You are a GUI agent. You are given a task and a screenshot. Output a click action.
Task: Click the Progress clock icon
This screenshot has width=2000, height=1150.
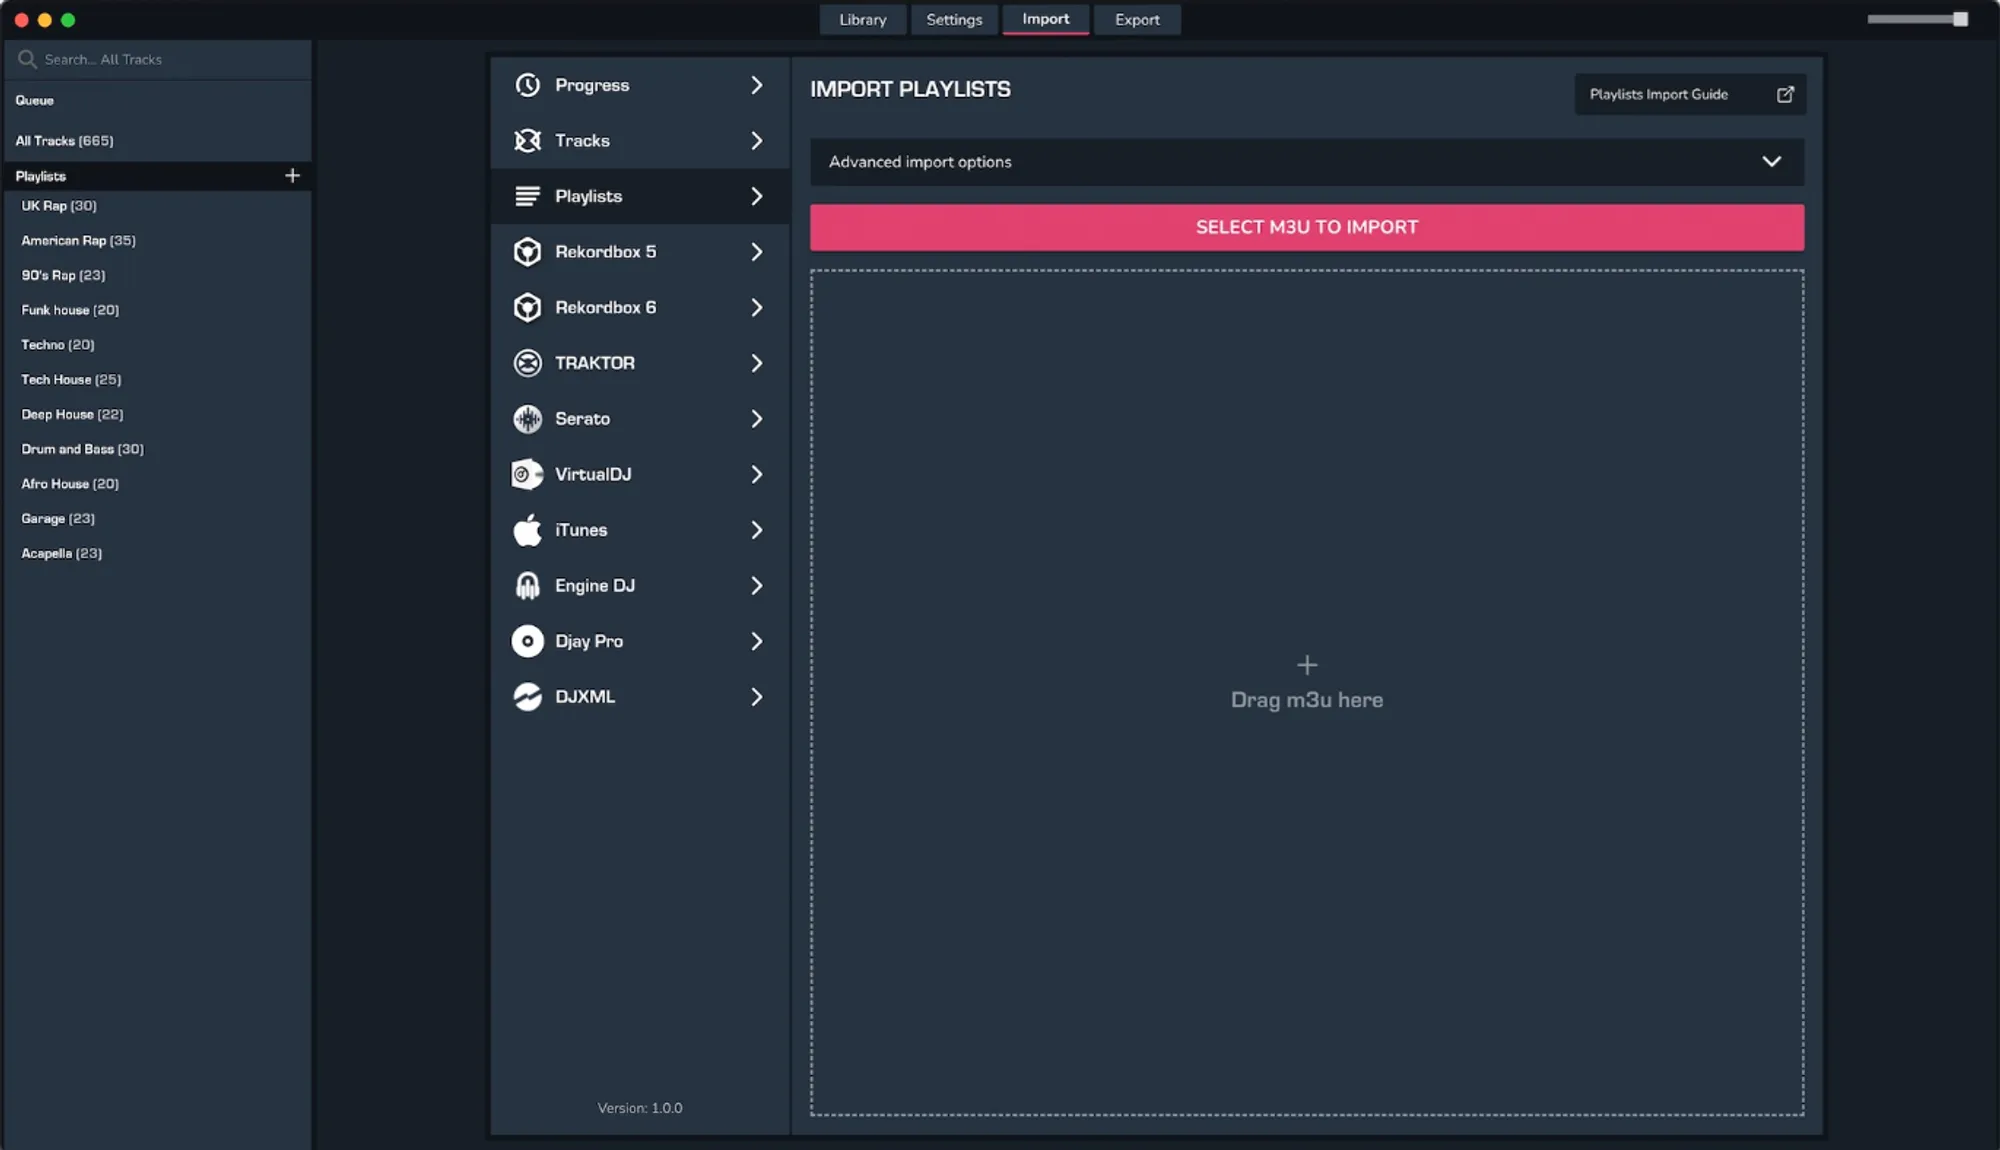[527, 85]
